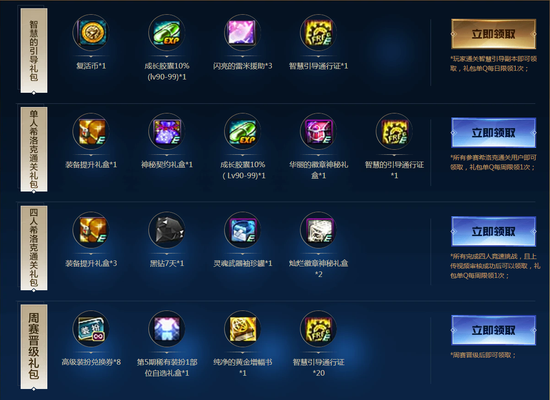Select the 智慧的引导礼包 vertical label

(34, 51)
